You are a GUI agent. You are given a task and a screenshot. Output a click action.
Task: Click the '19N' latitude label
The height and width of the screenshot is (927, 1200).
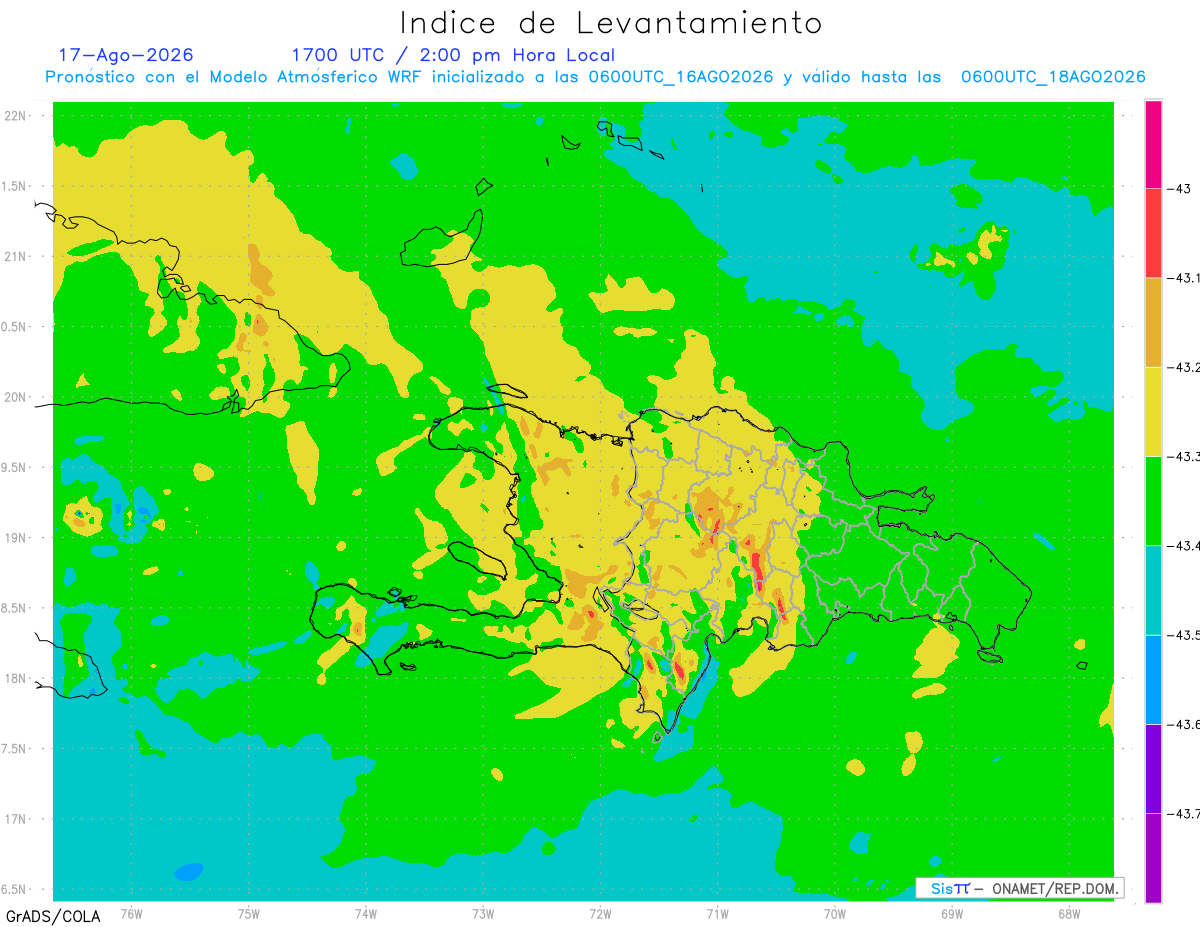pyautogui.click(x=16, y=538)
